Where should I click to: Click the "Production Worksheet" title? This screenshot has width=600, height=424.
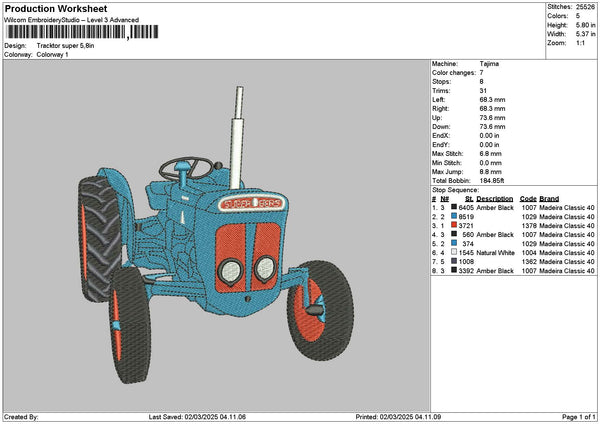(56, 8)
